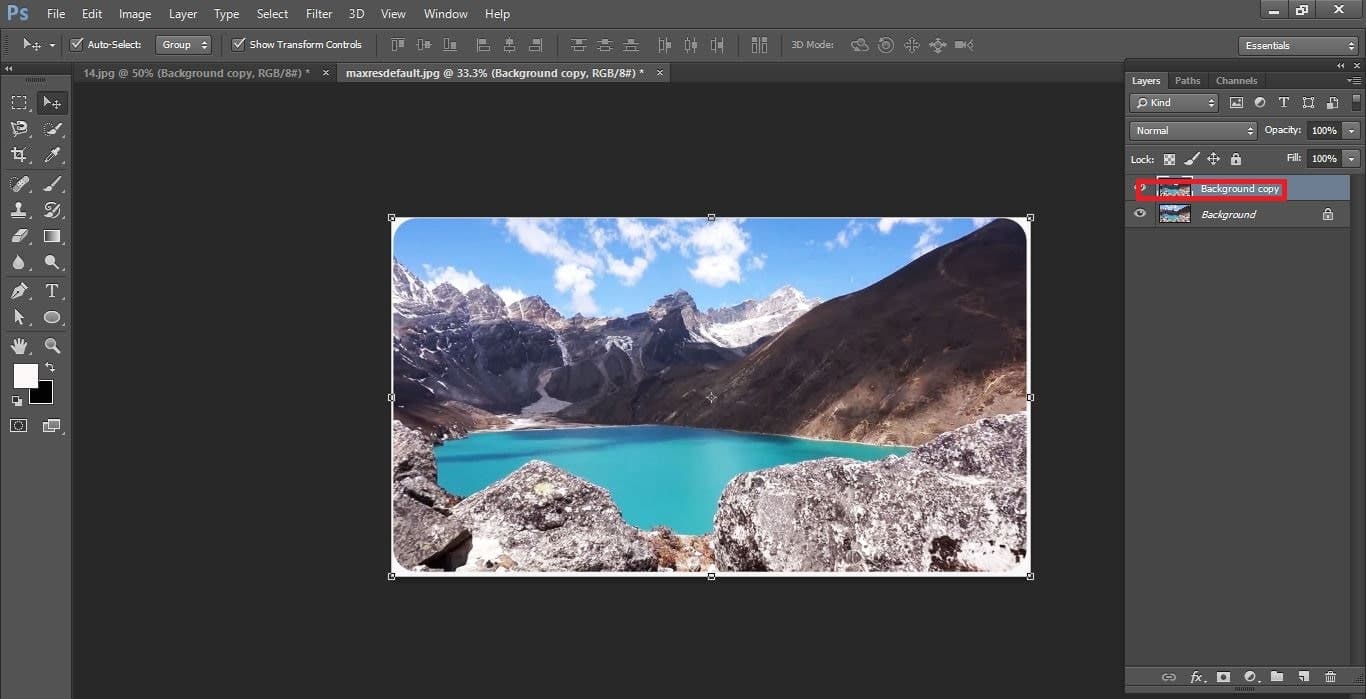The height and width of the screenshot is (699, 1366).
Task: Select the Move tool
Action: coord(52,102)
